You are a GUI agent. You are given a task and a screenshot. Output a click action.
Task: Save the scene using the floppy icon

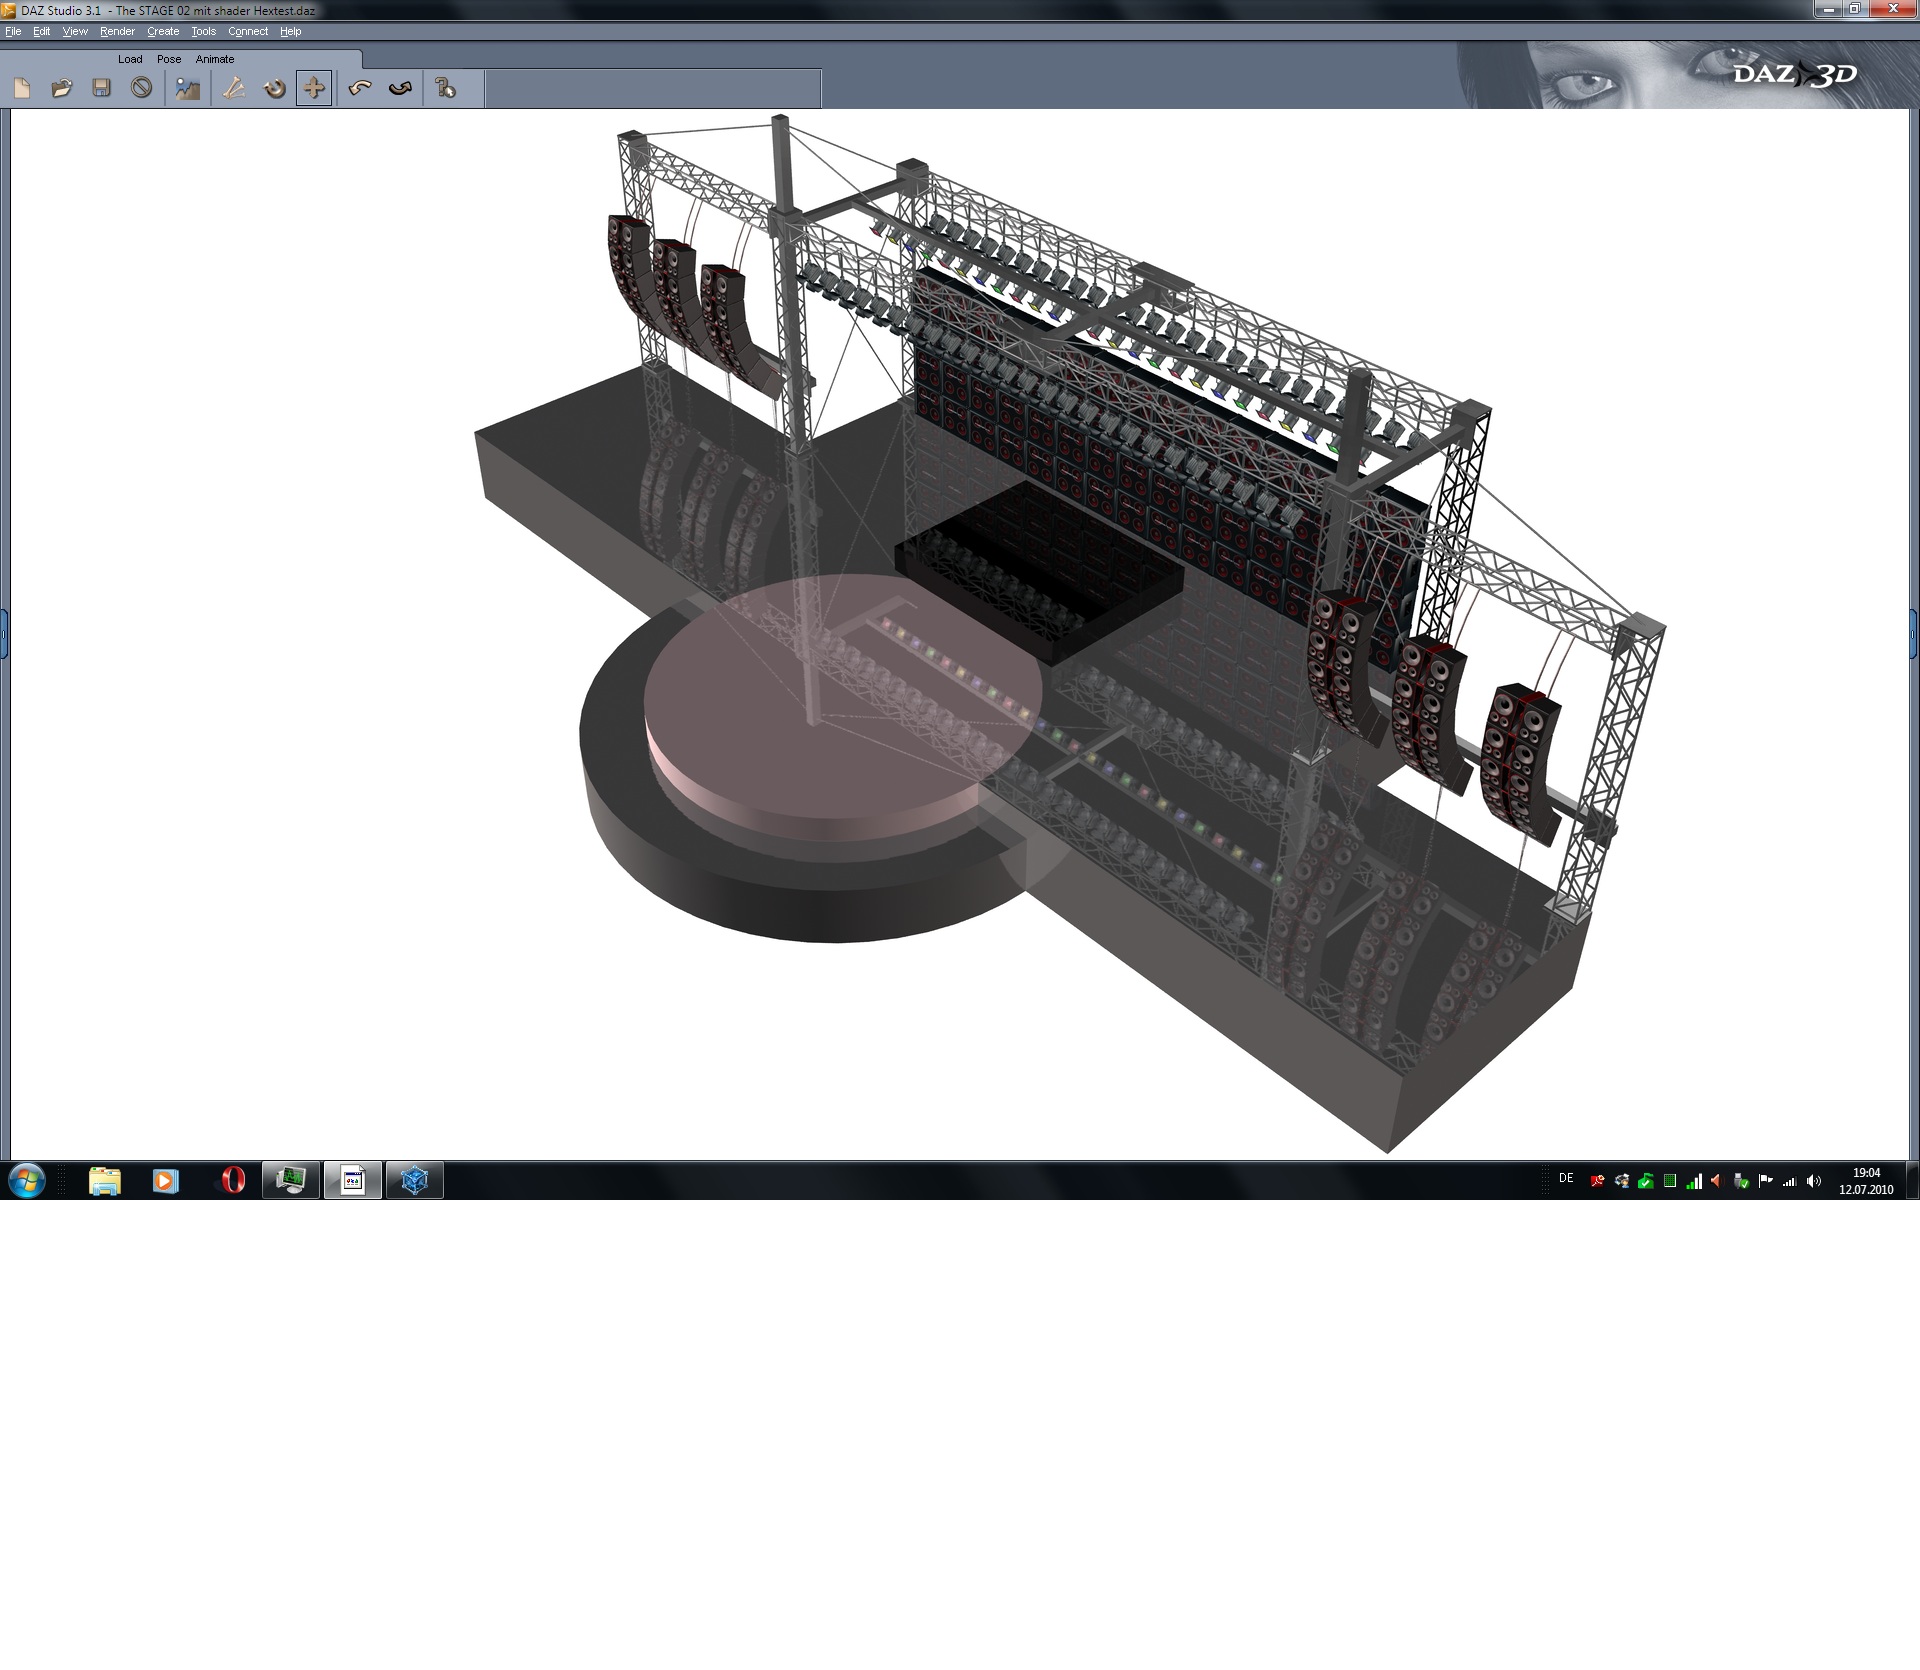point(101,89)
